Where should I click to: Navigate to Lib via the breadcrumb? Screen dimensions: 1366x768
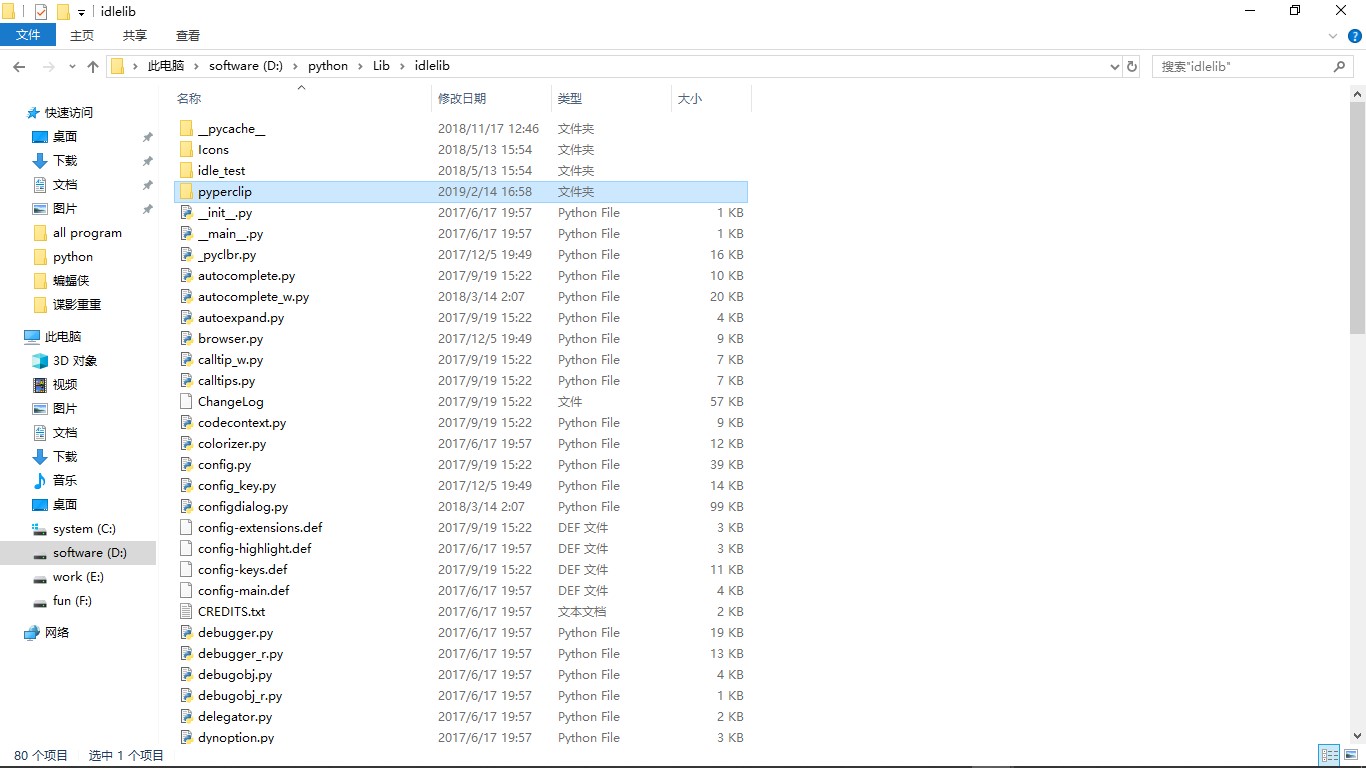381,65
